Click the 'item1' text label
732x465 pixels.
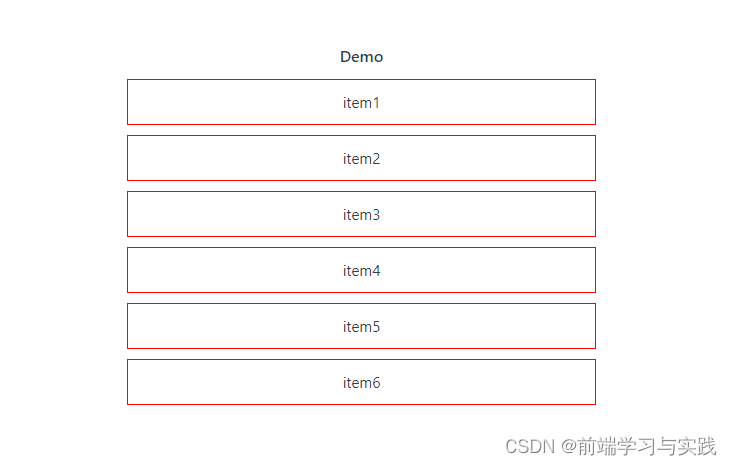click(x=361, y=103)
